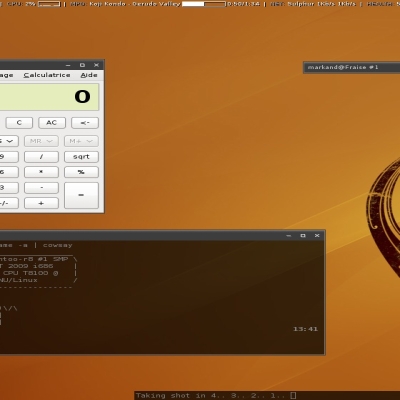Click the '2009 i686' terminal text
Screen dimensions: 400x400
coord(31,266)
